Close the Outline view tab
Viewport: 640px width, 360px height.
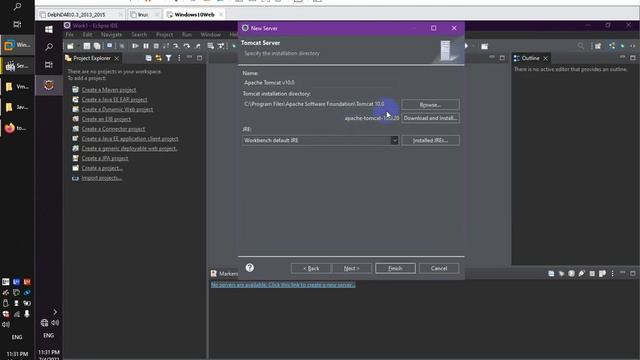tap(545, 58)
